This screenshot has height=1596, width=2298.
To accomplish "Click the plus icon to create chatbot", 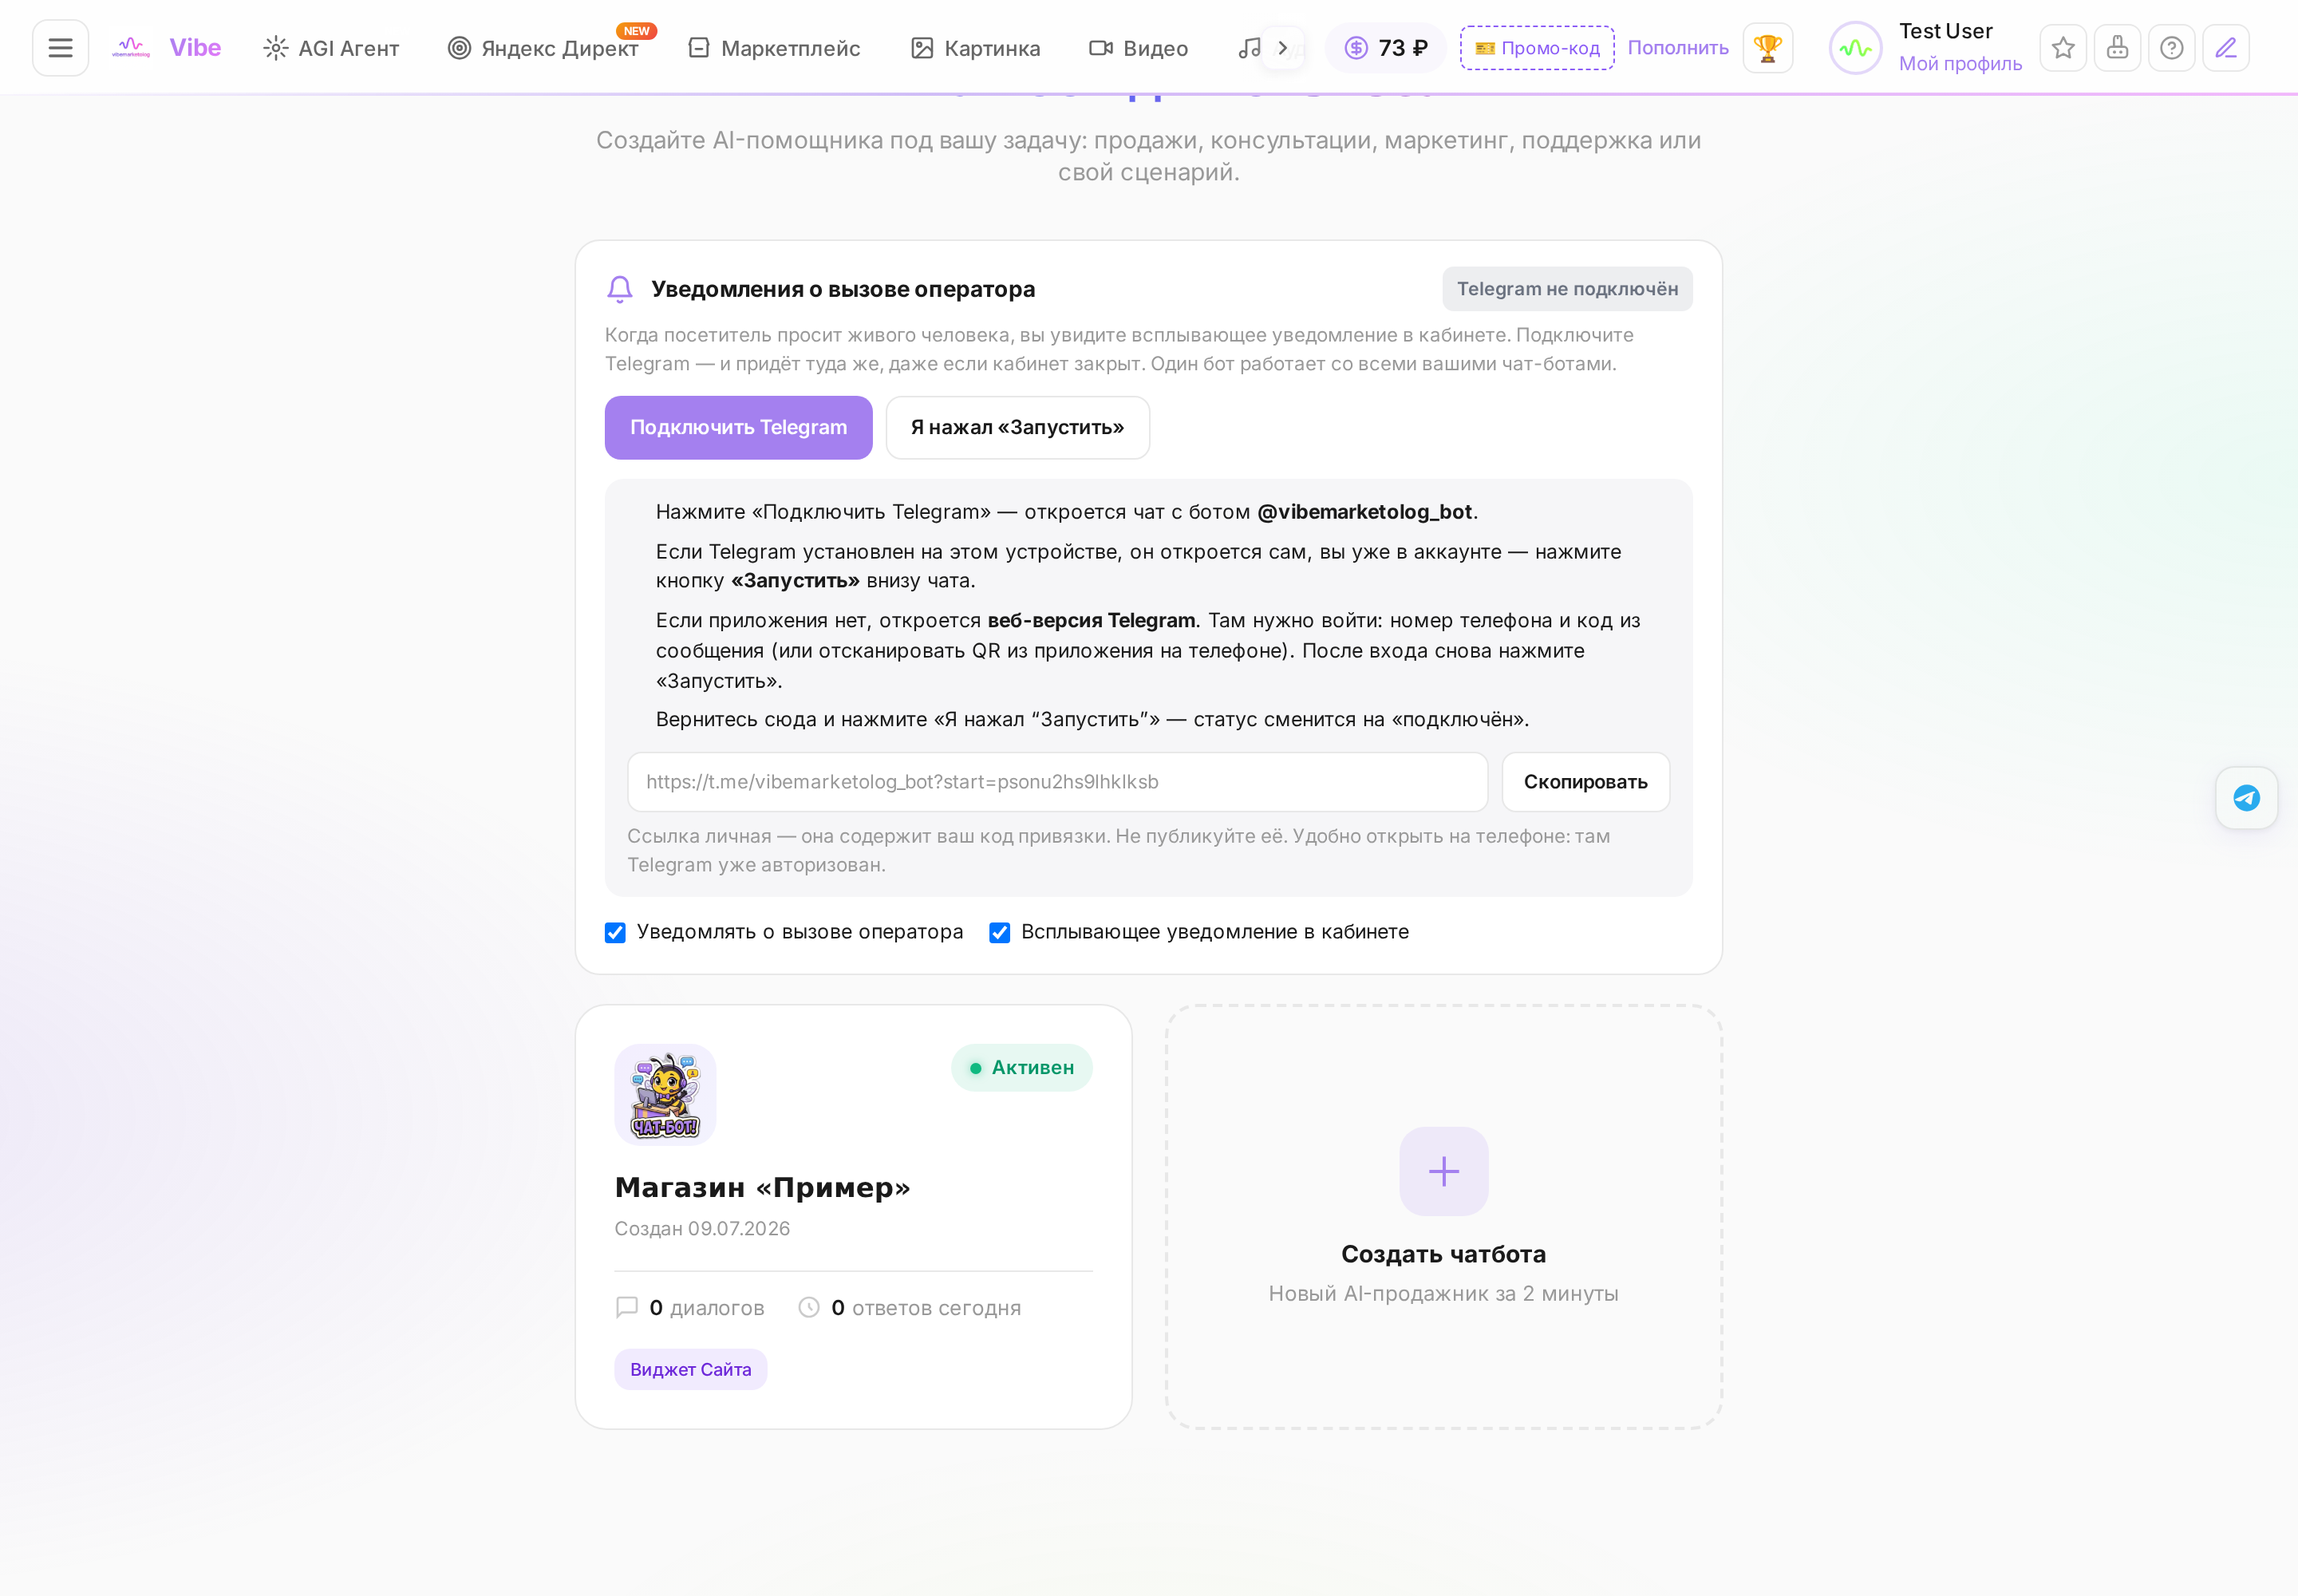I will pyautogui.click(x=1443, y=1171).
